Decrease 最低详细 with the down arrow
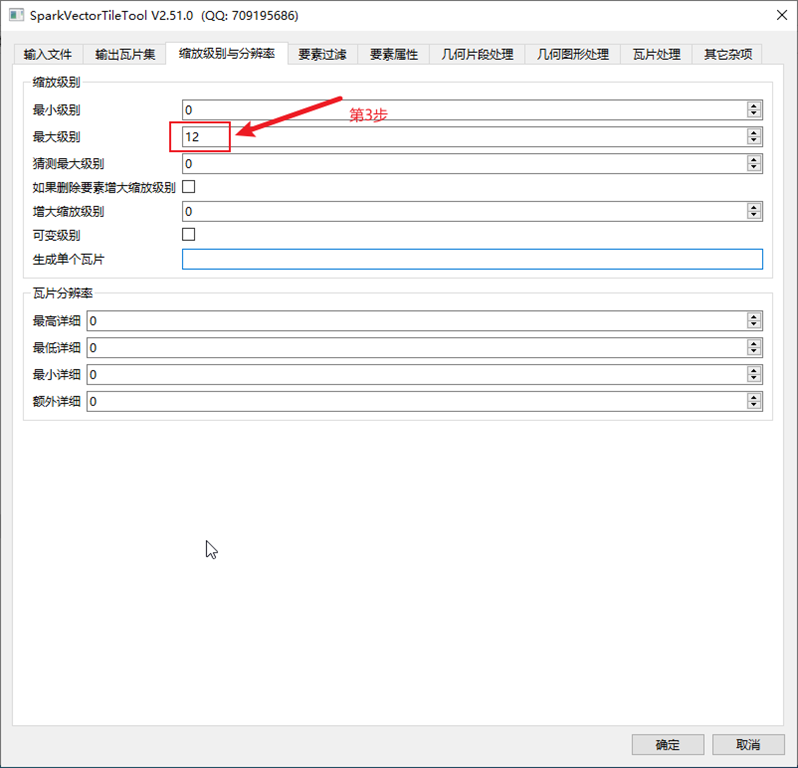The height and width of the screenshot is (768, 798). [x=754, y=352]
